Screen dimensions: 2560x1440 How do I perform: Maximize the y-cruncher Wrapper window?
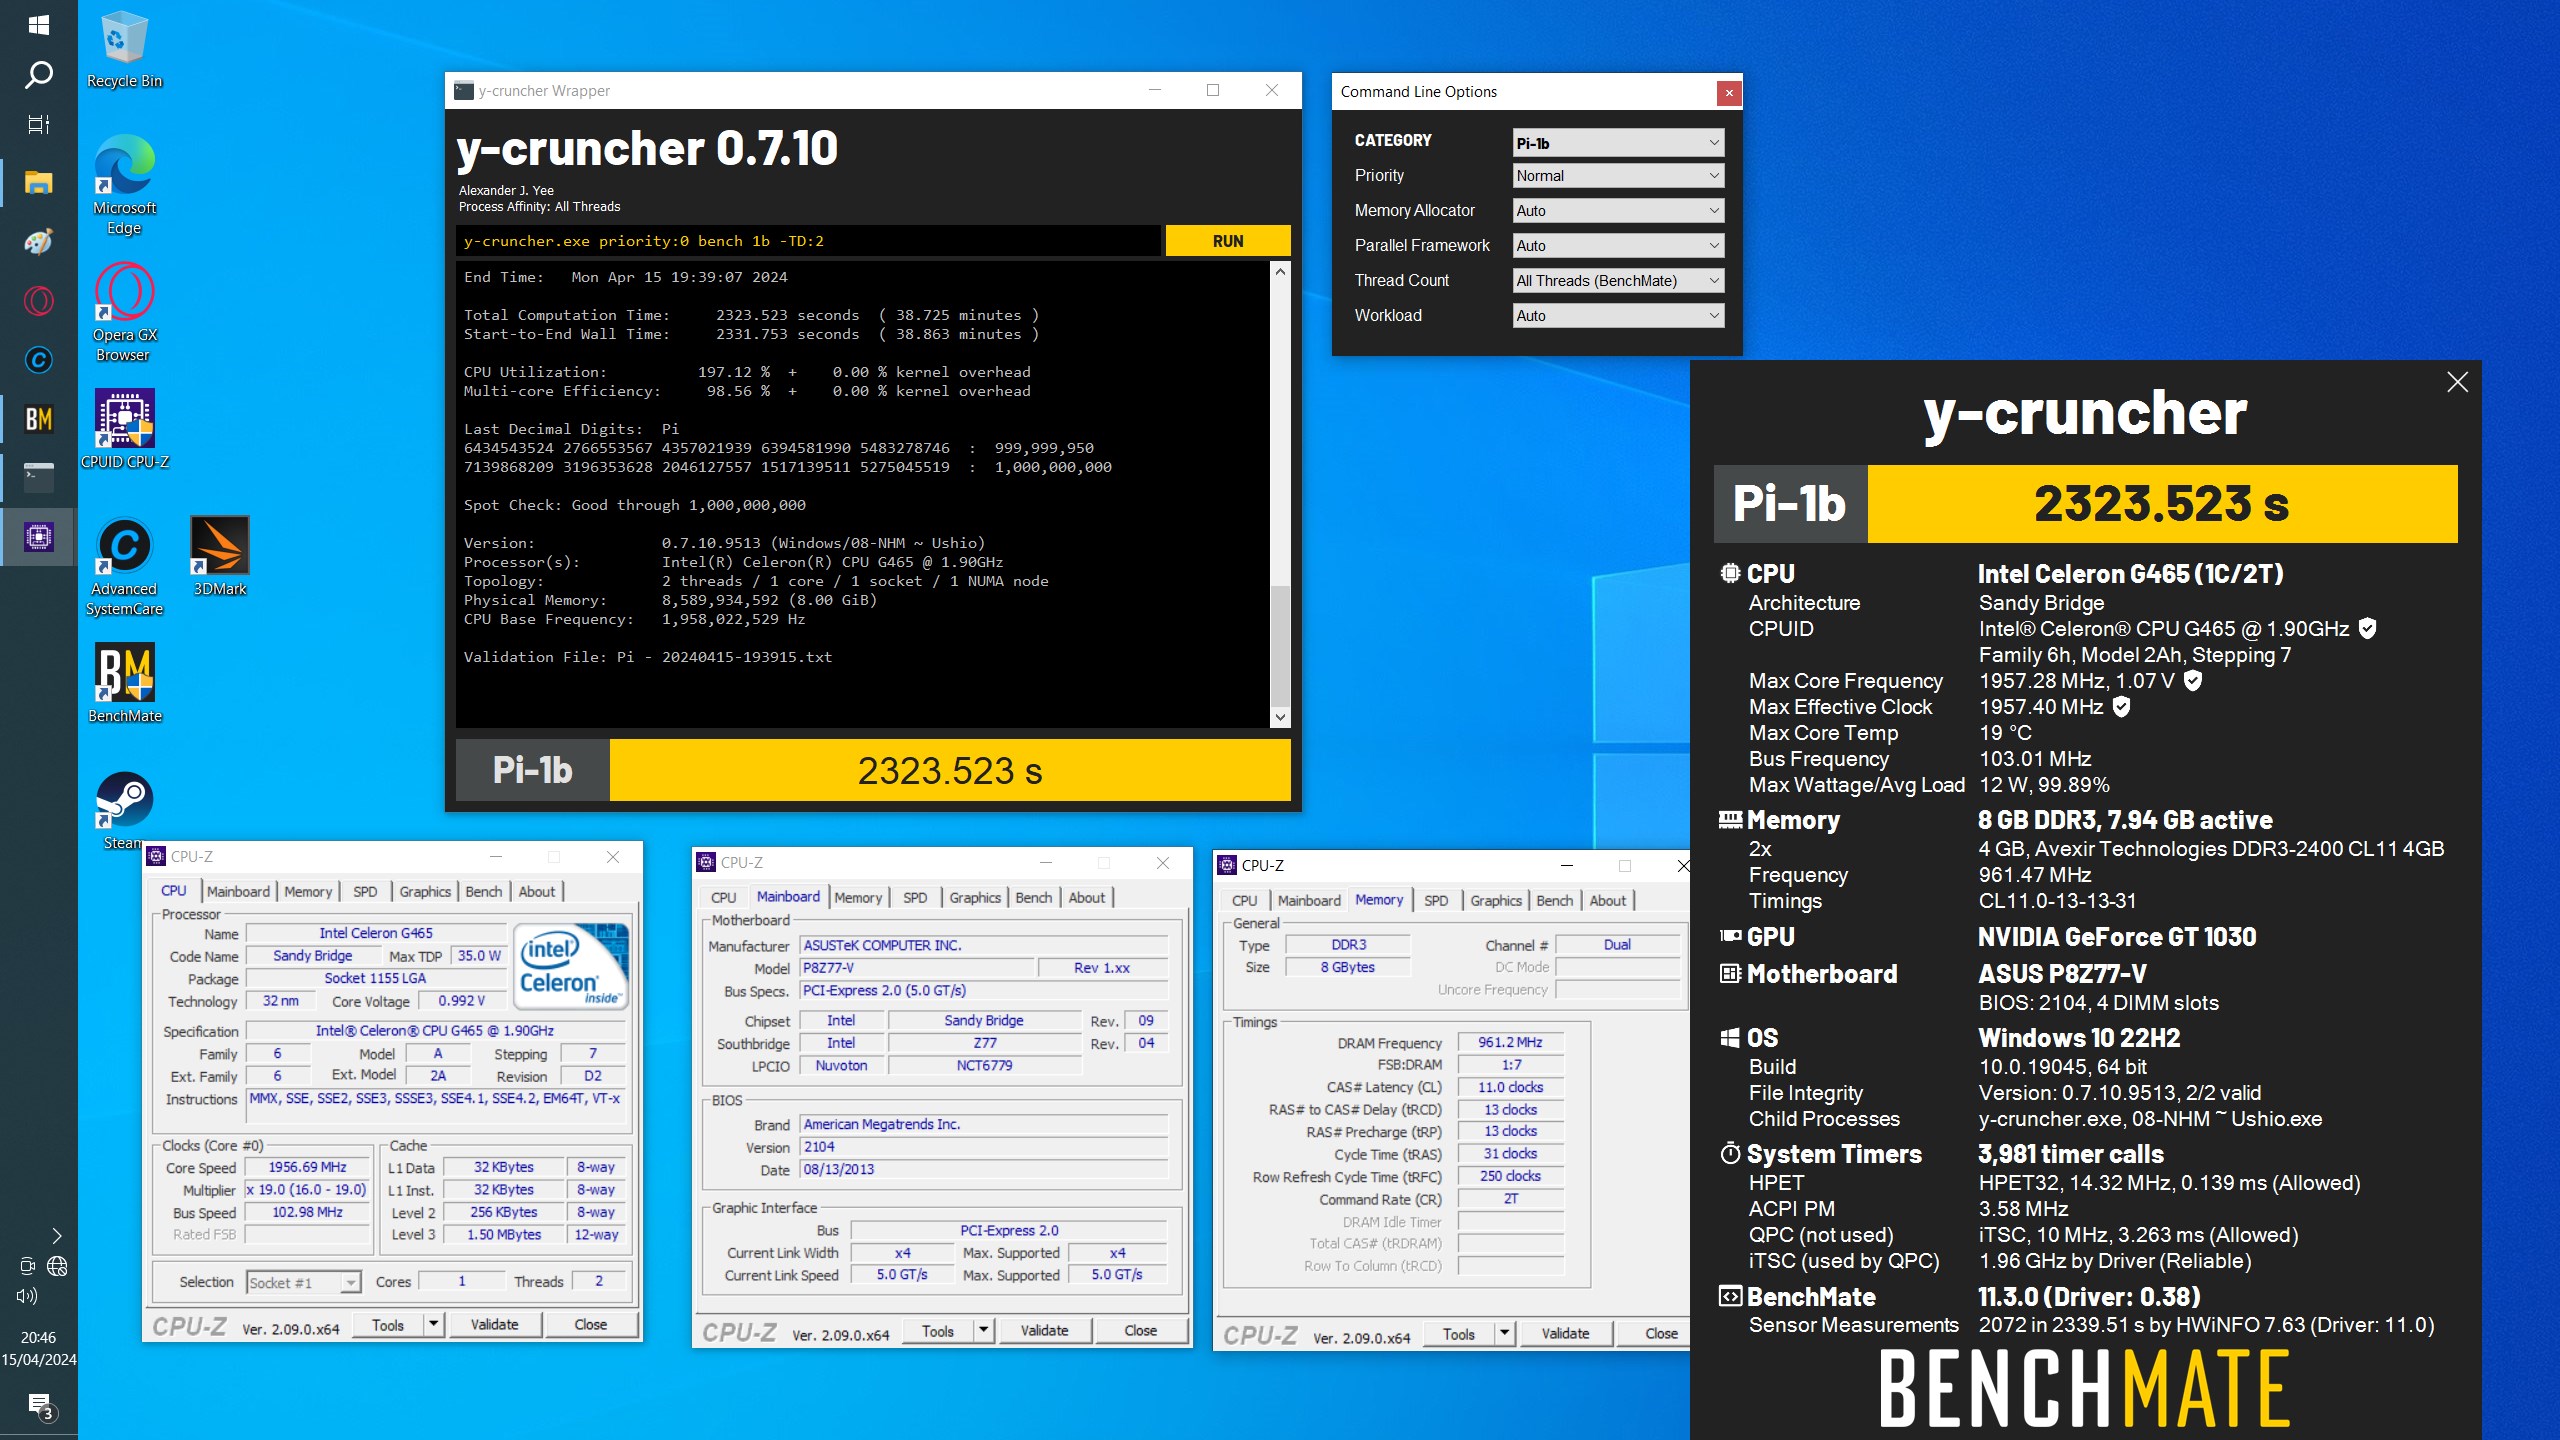pos(1213,90)
